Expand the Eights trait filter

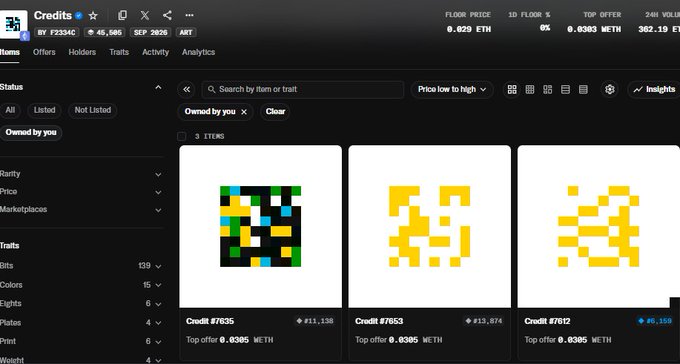tap(81, 304)
